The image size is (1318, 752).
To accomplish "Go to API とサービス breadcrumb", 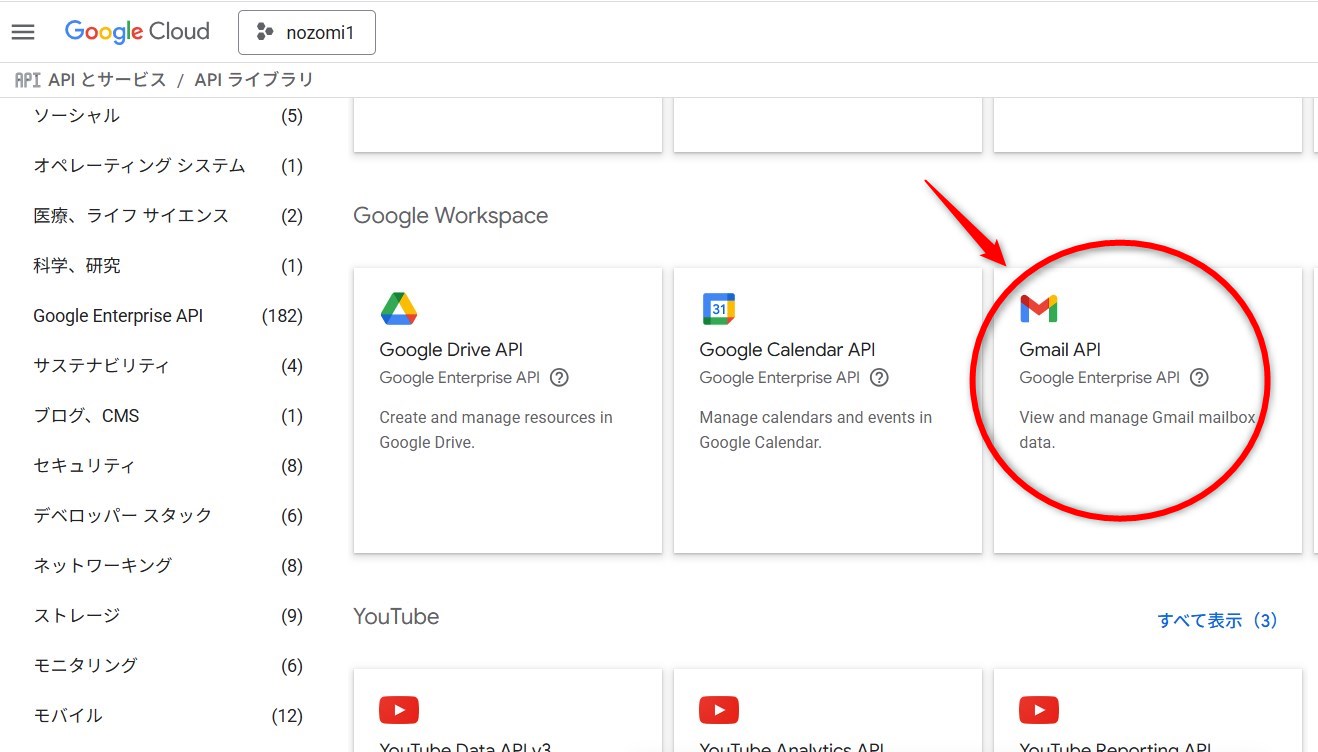I will (x=107, y=80).
